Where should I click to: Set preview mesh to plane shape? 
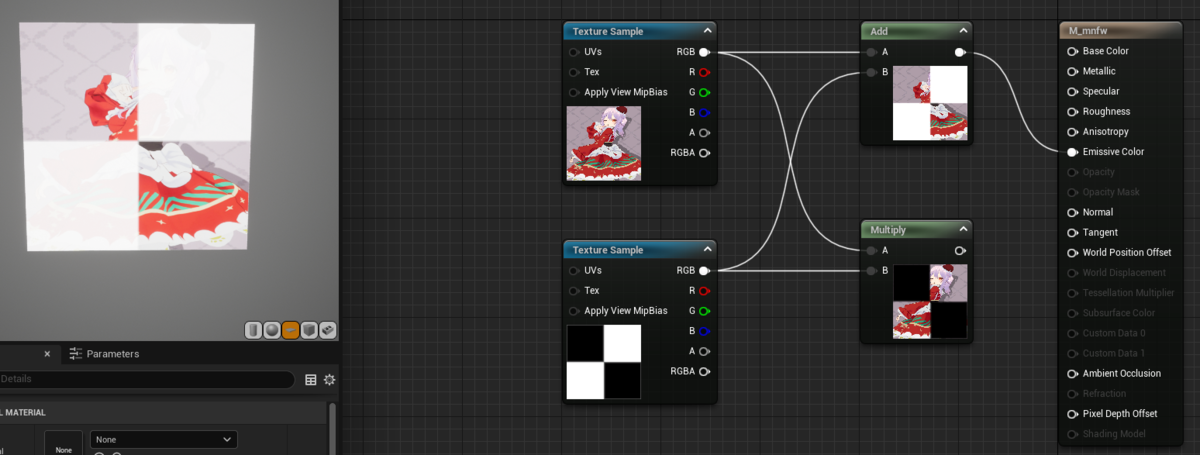(x=290, y=329)
